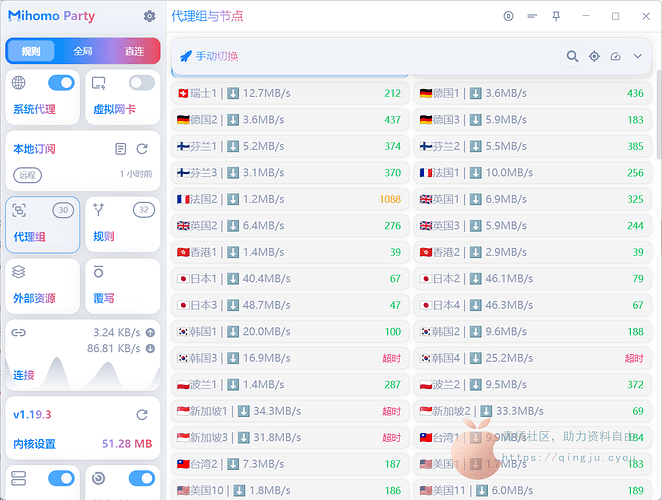The width and height of the screenshot is (662, 500).
Task: Click the 远程 tag chip
Action: click(27, 175)
